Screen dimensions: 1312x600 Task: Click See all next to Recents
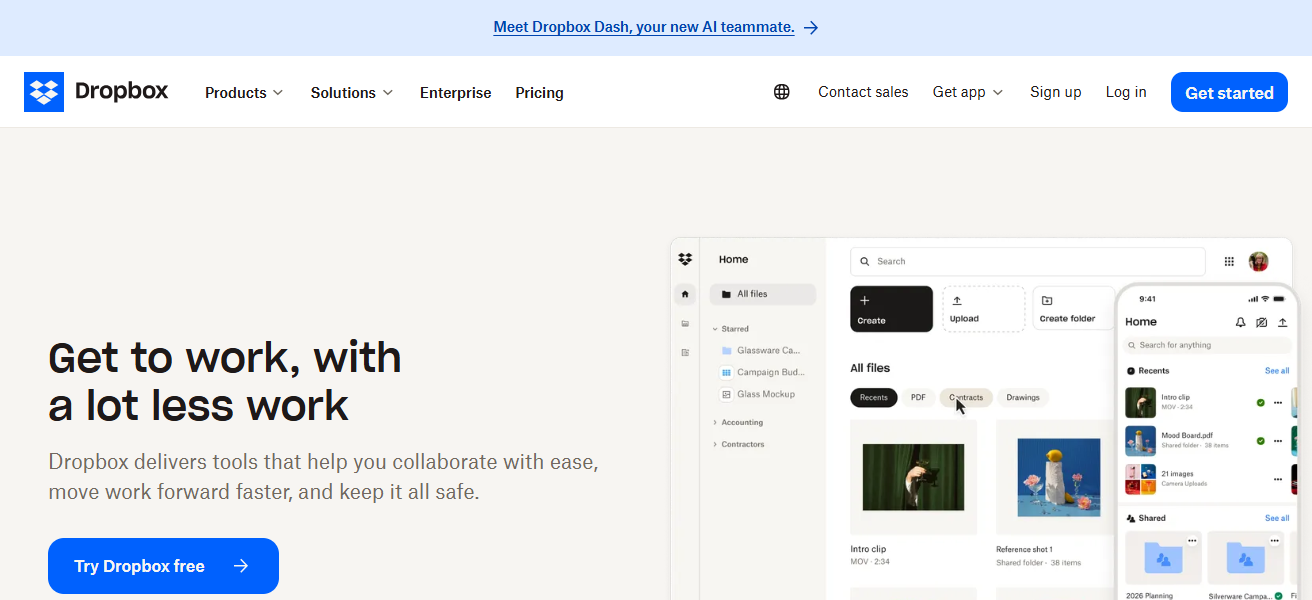coord(1277,370)
